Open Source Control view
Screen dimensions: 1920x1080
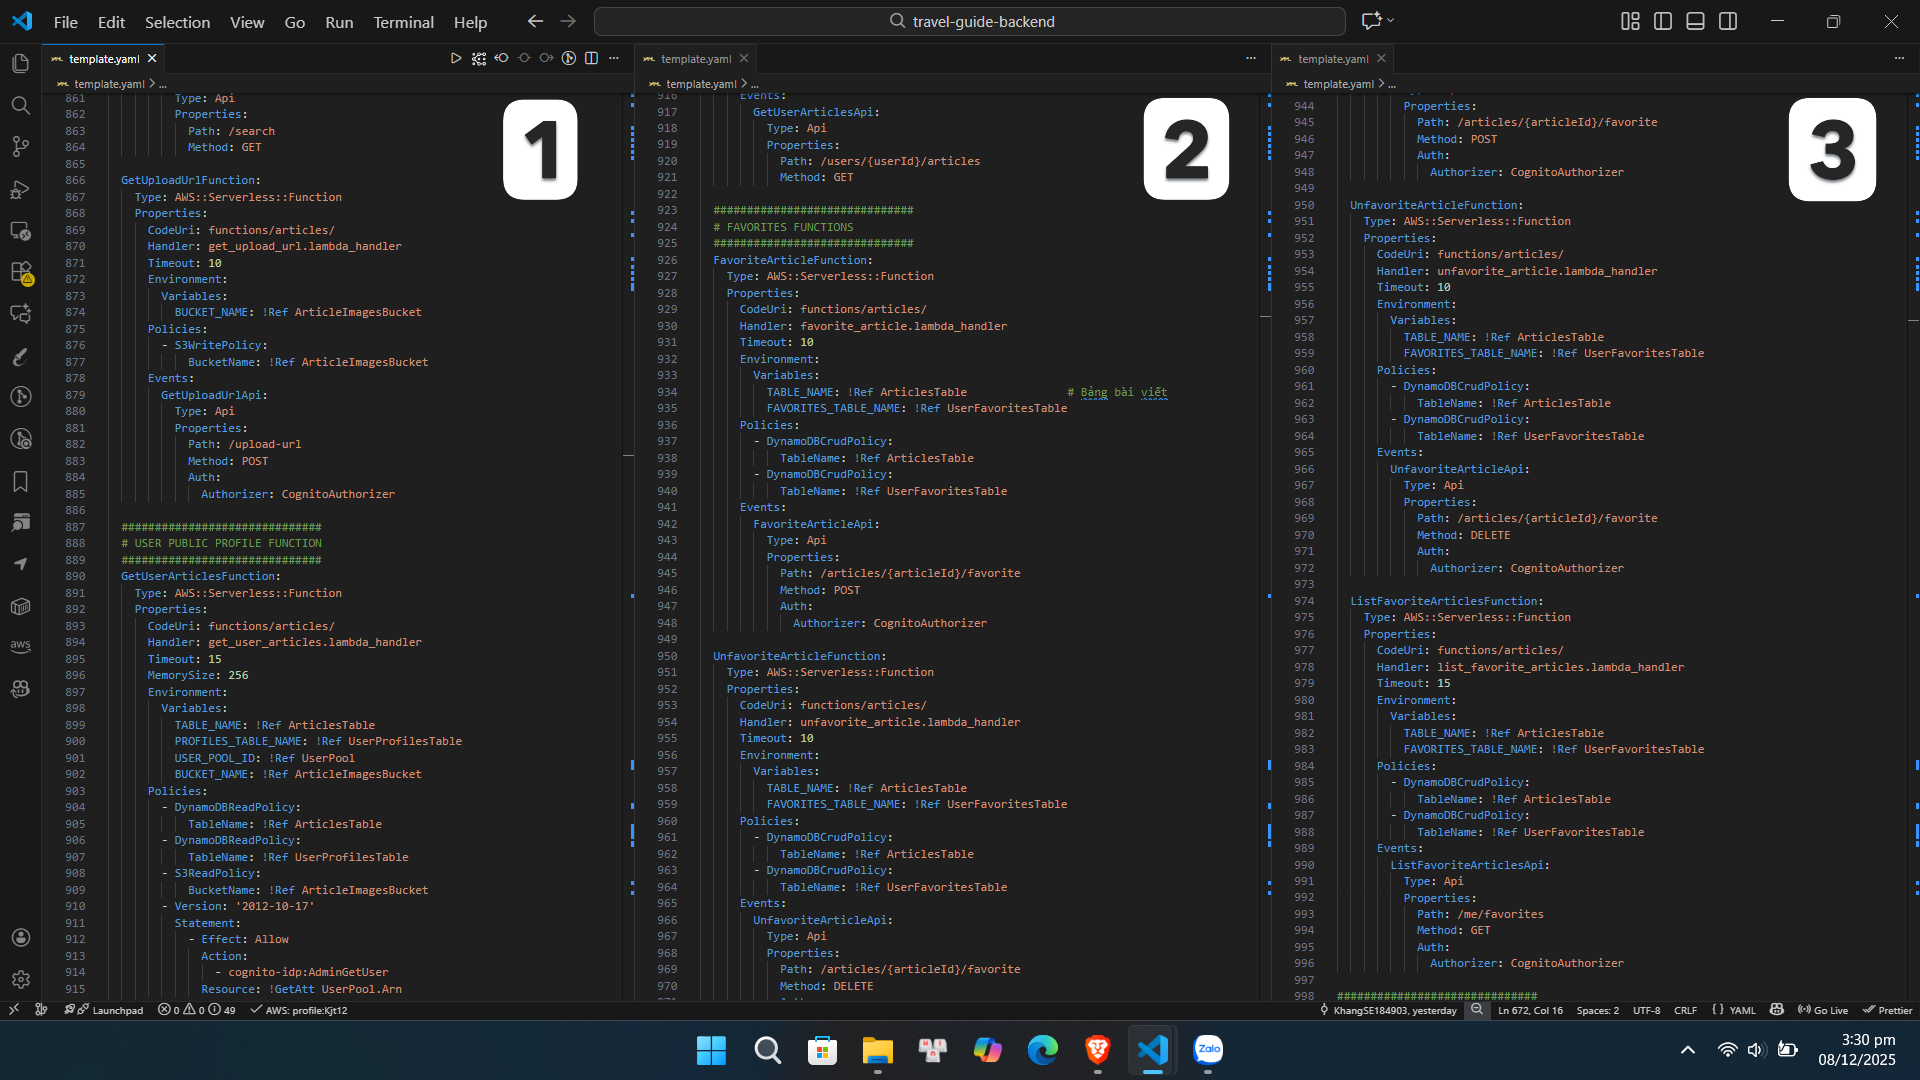pyautogui.click(x=20, y=147)
